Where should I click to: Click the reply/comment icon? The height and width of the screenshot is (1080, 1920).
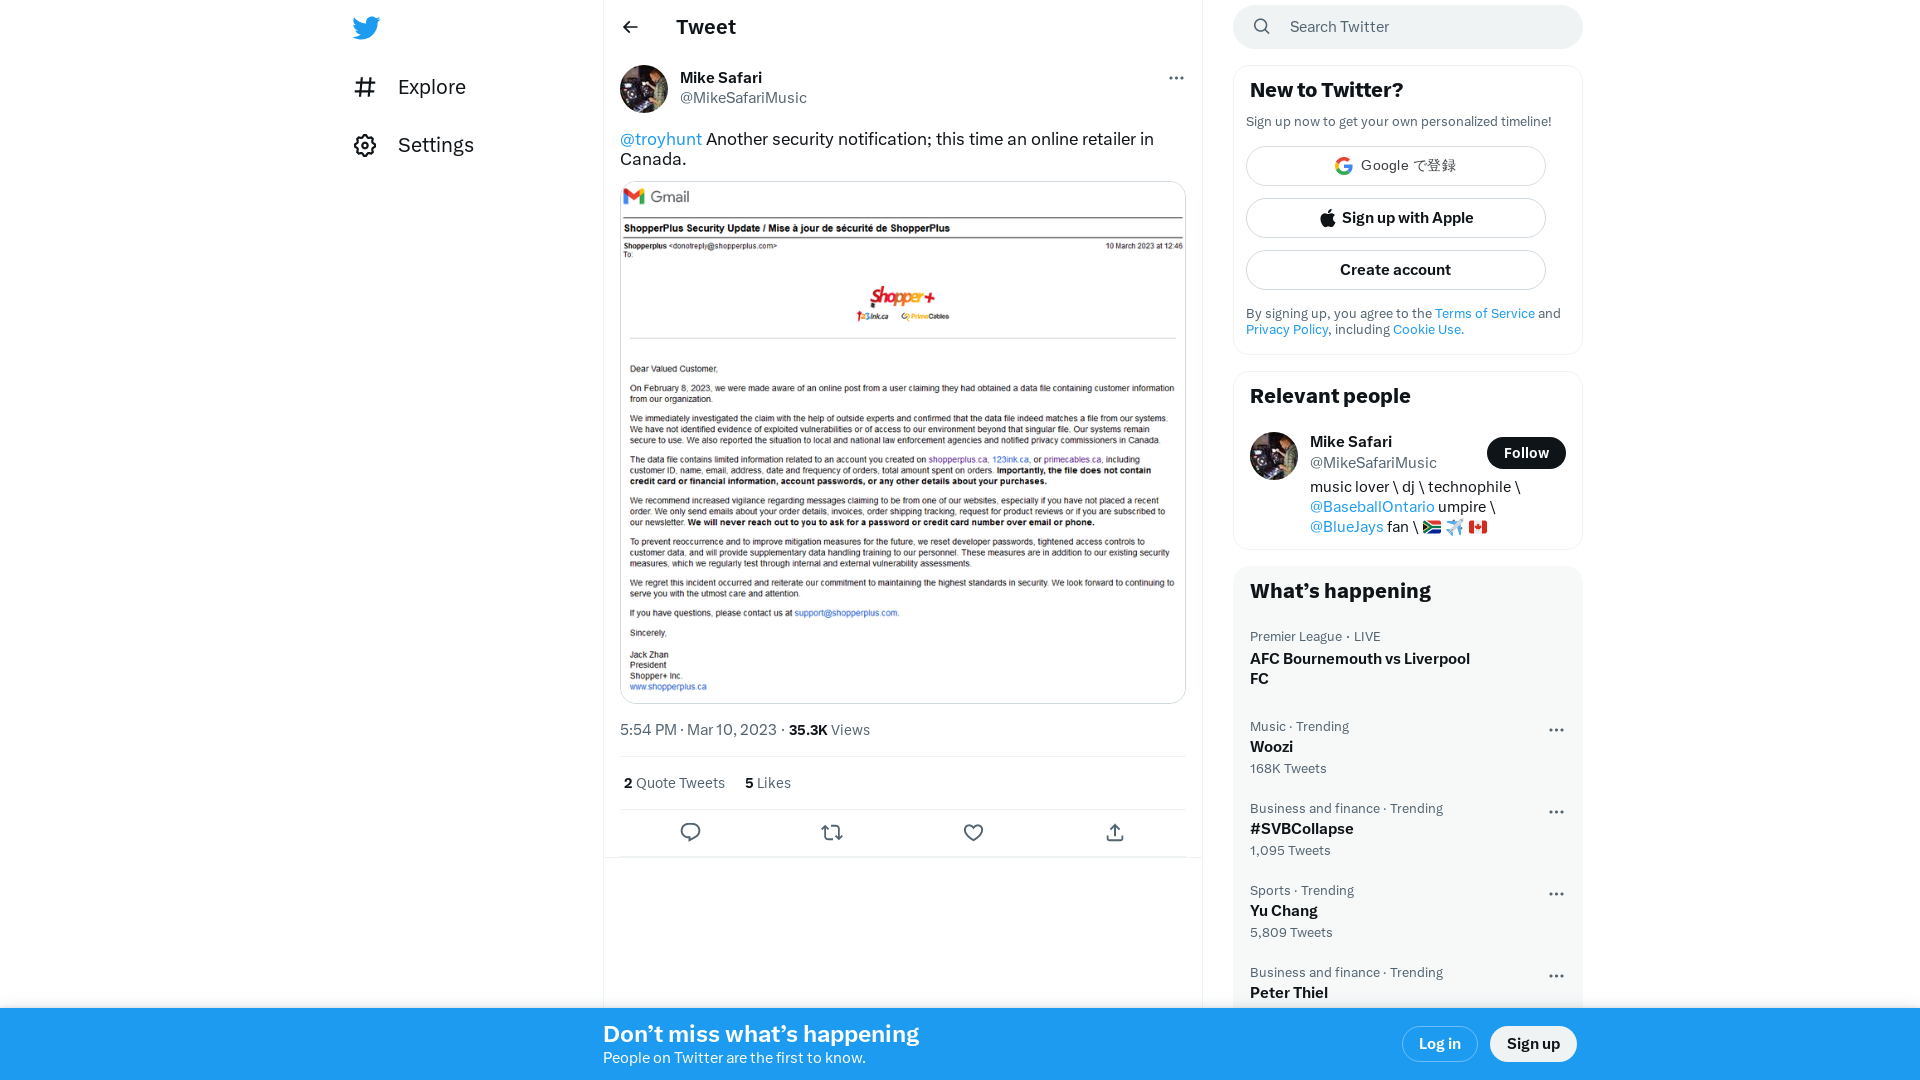691,832
